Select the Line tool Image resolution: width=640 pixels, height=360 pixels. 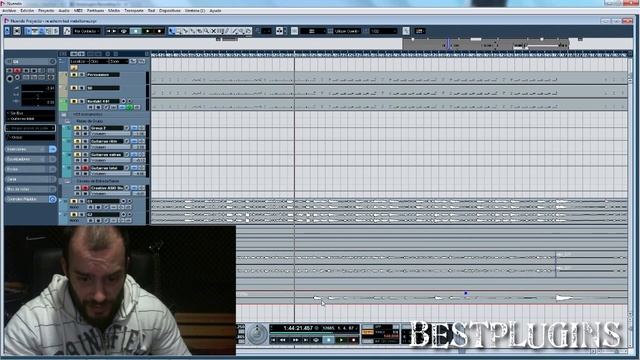coord(234,31)
